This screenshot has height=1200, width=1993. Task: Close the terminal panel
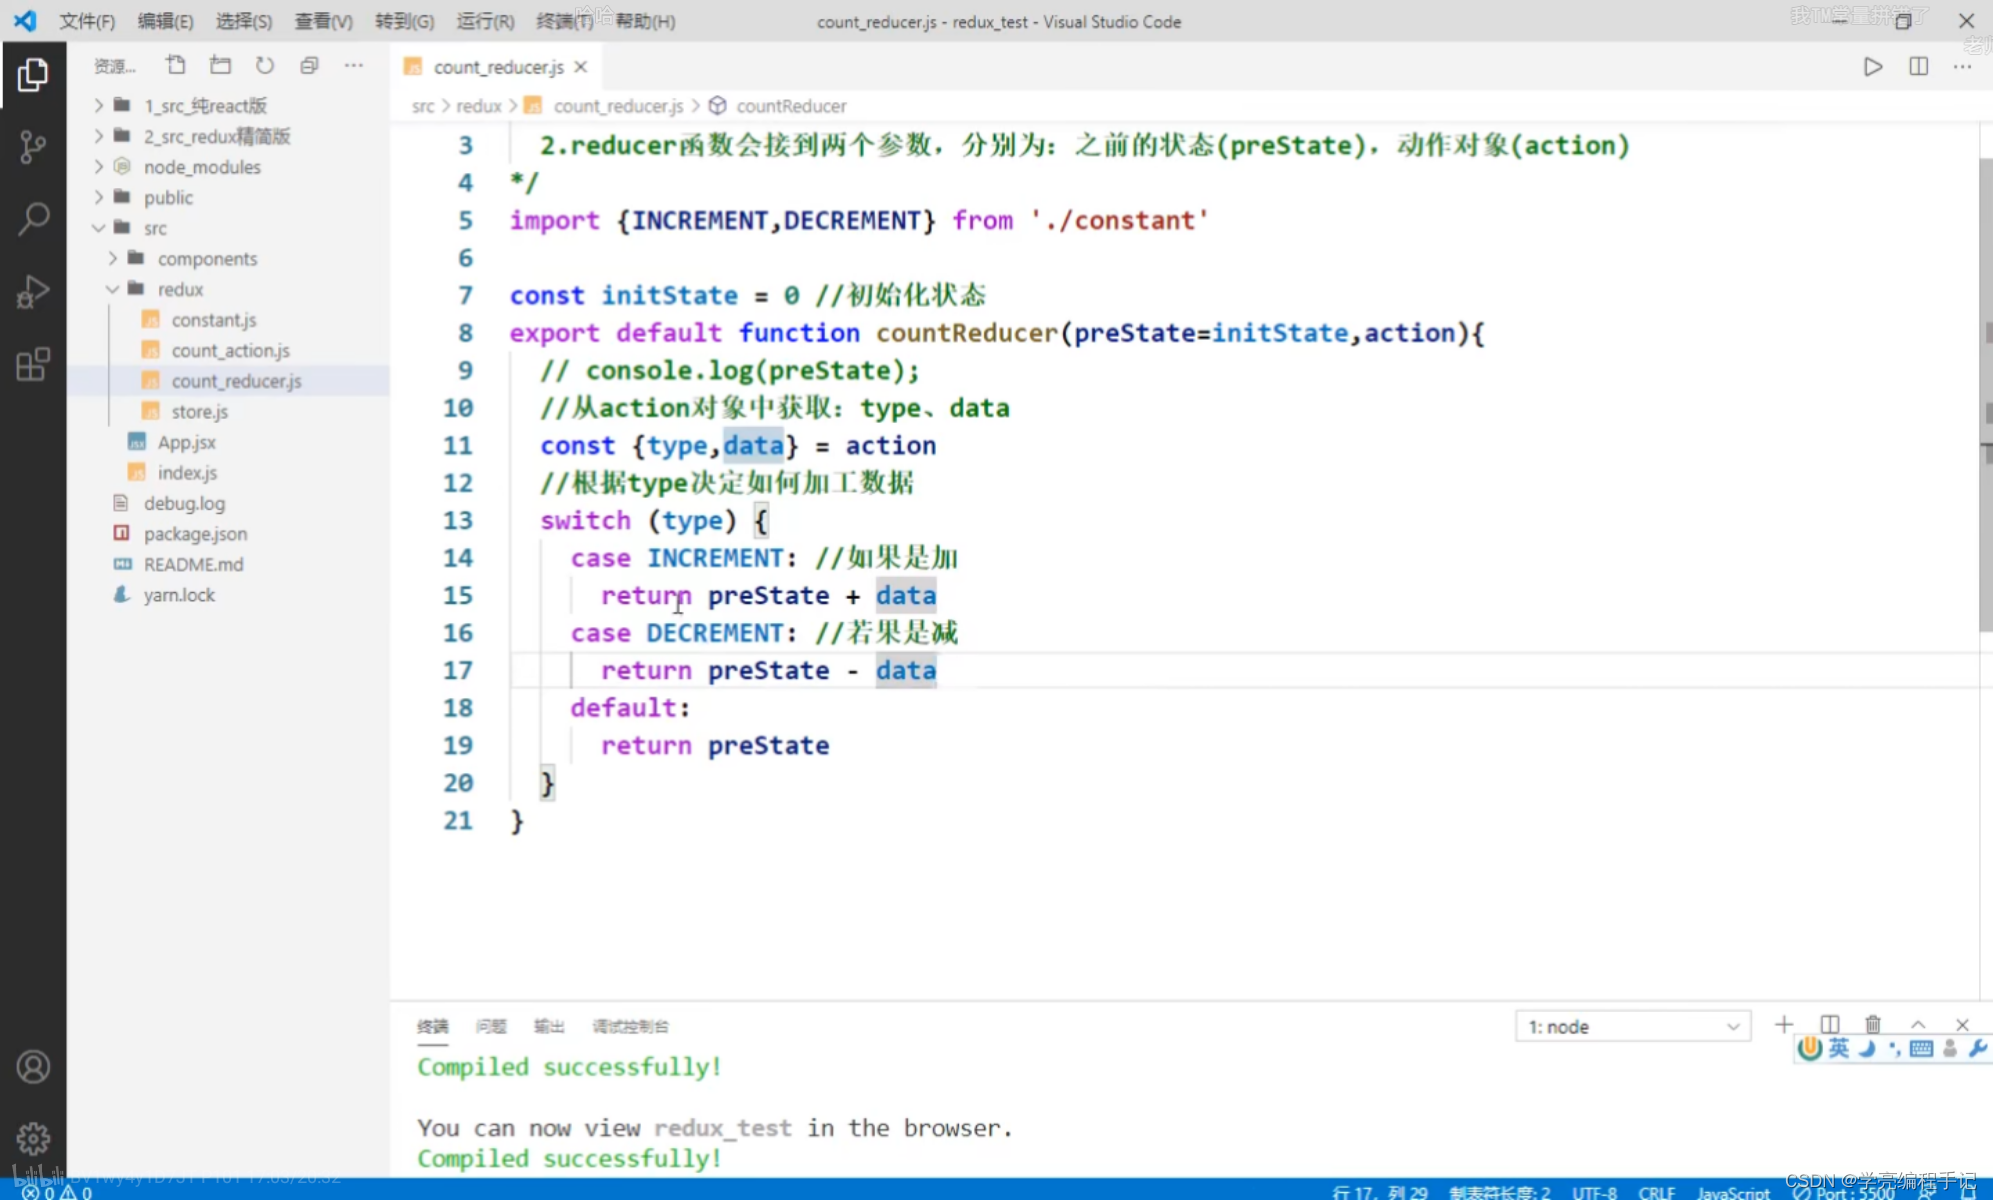pos(1962,1024)
